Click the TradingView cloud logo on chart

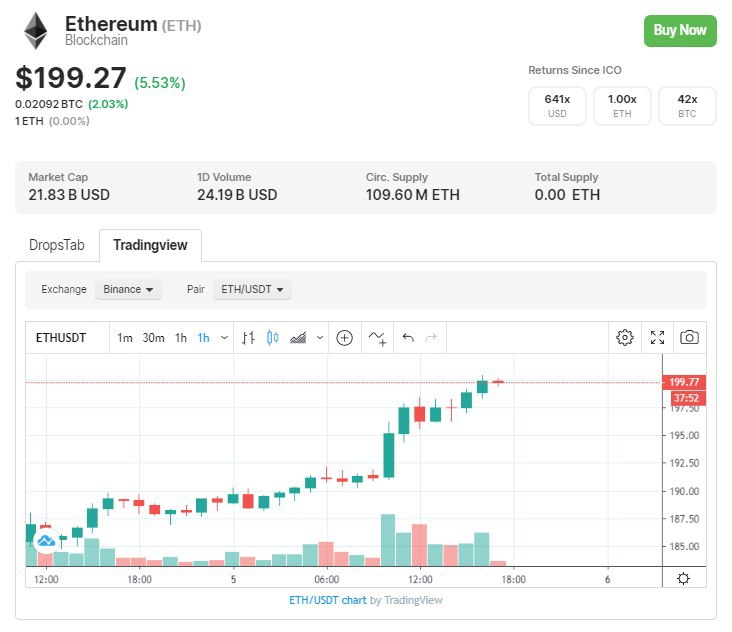click(46, 541)
